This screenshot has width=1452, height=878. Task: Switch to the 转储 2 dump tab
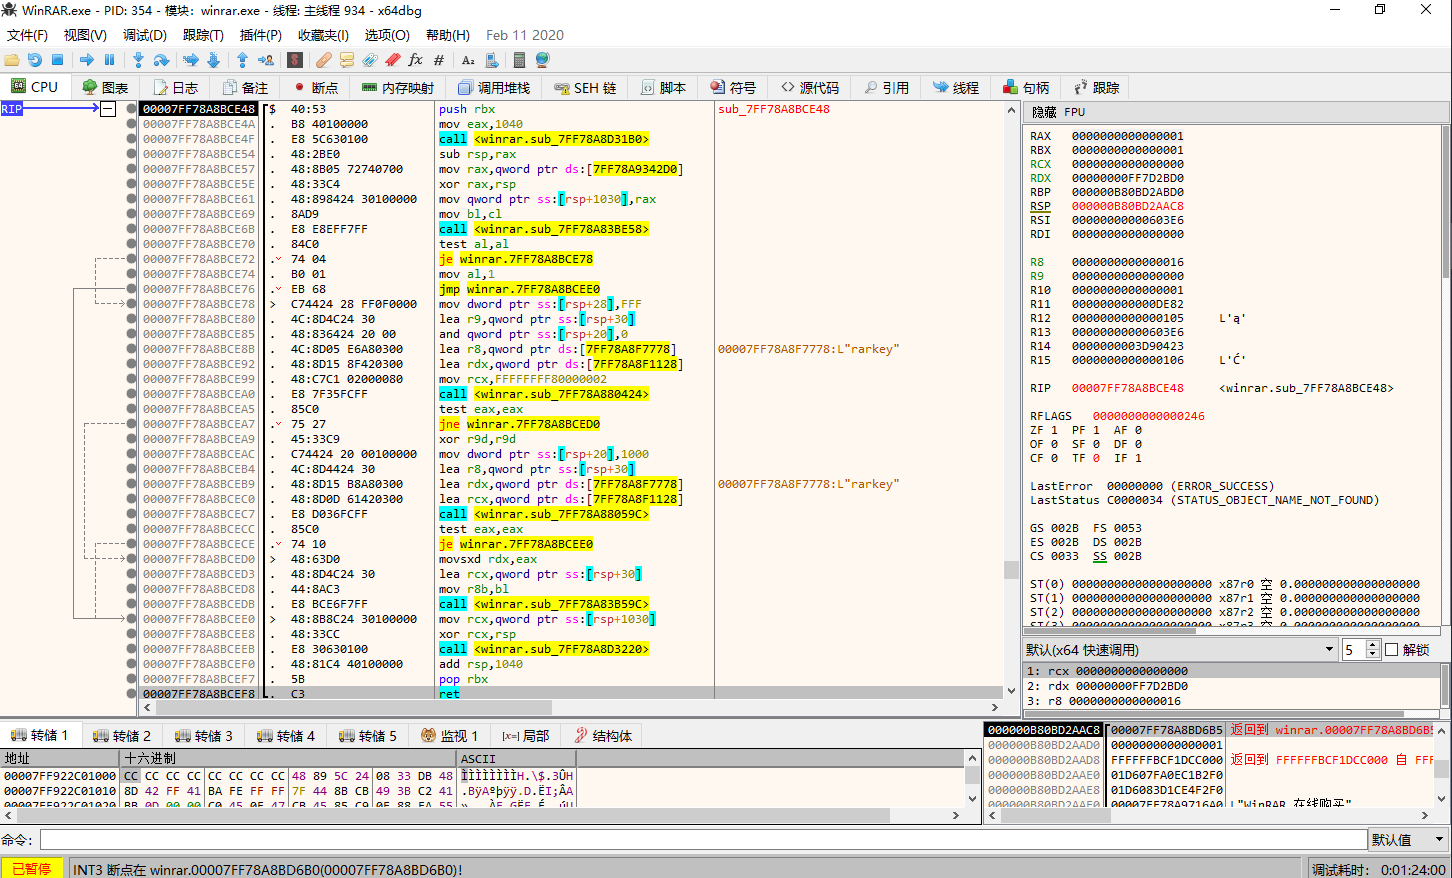[x=123, y=736]
